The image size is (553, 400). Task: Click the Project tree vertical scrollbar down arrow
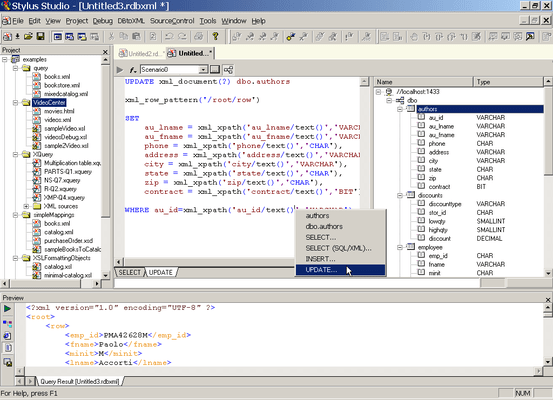point(105,275)
